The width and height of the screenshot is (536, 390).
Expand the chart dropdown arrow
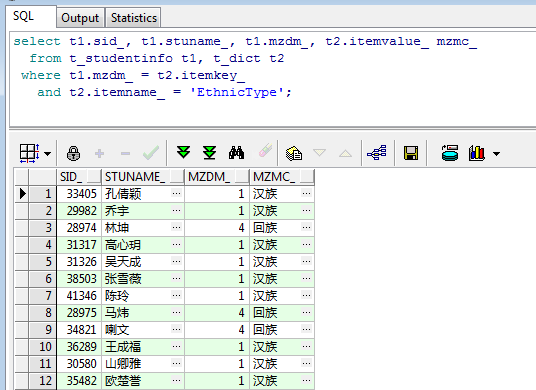coord(496,154)
